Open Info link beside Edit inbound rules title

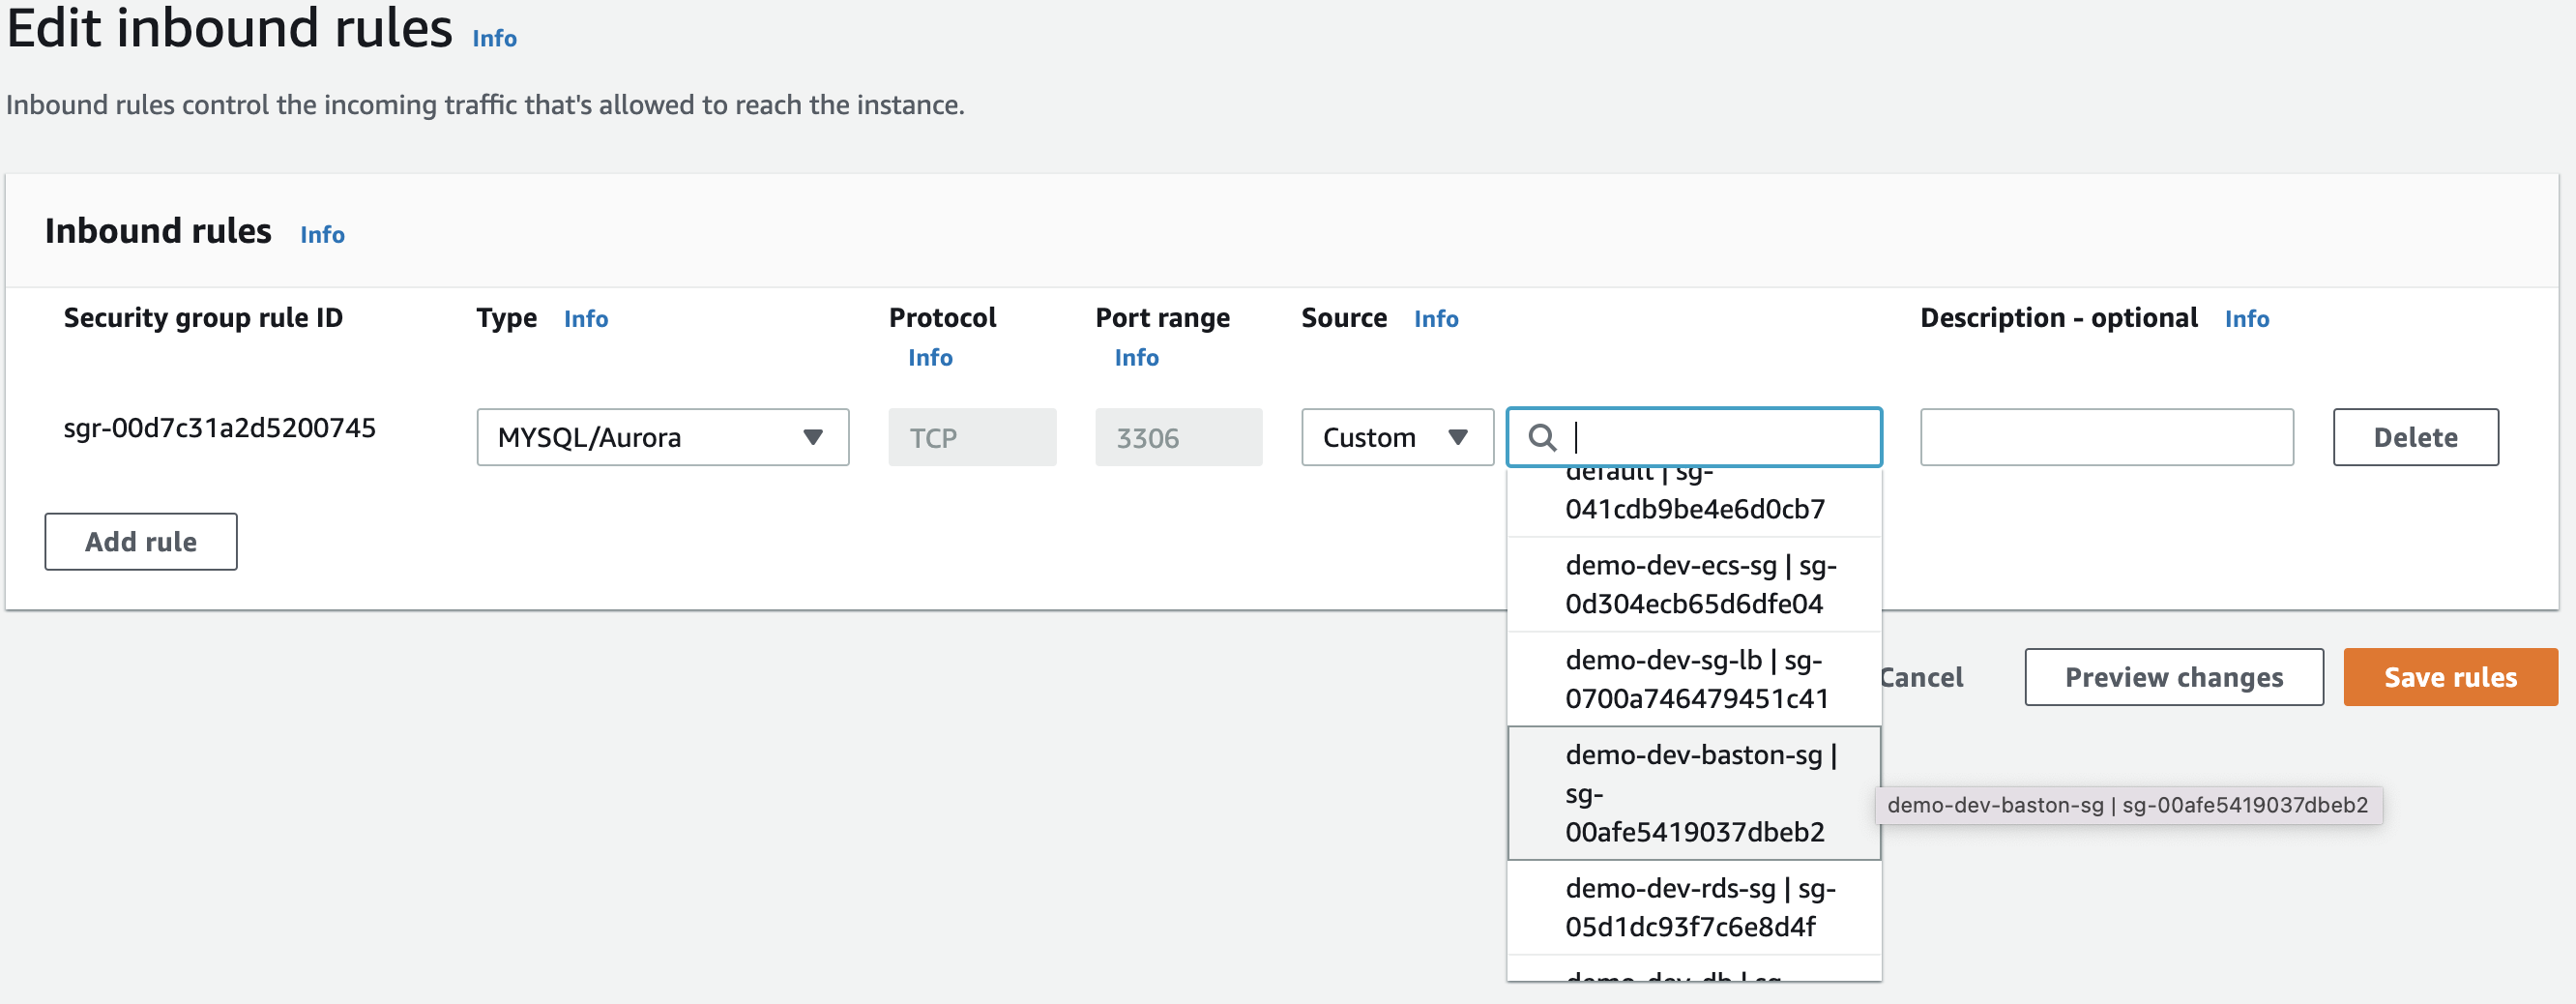coord(494,38)
